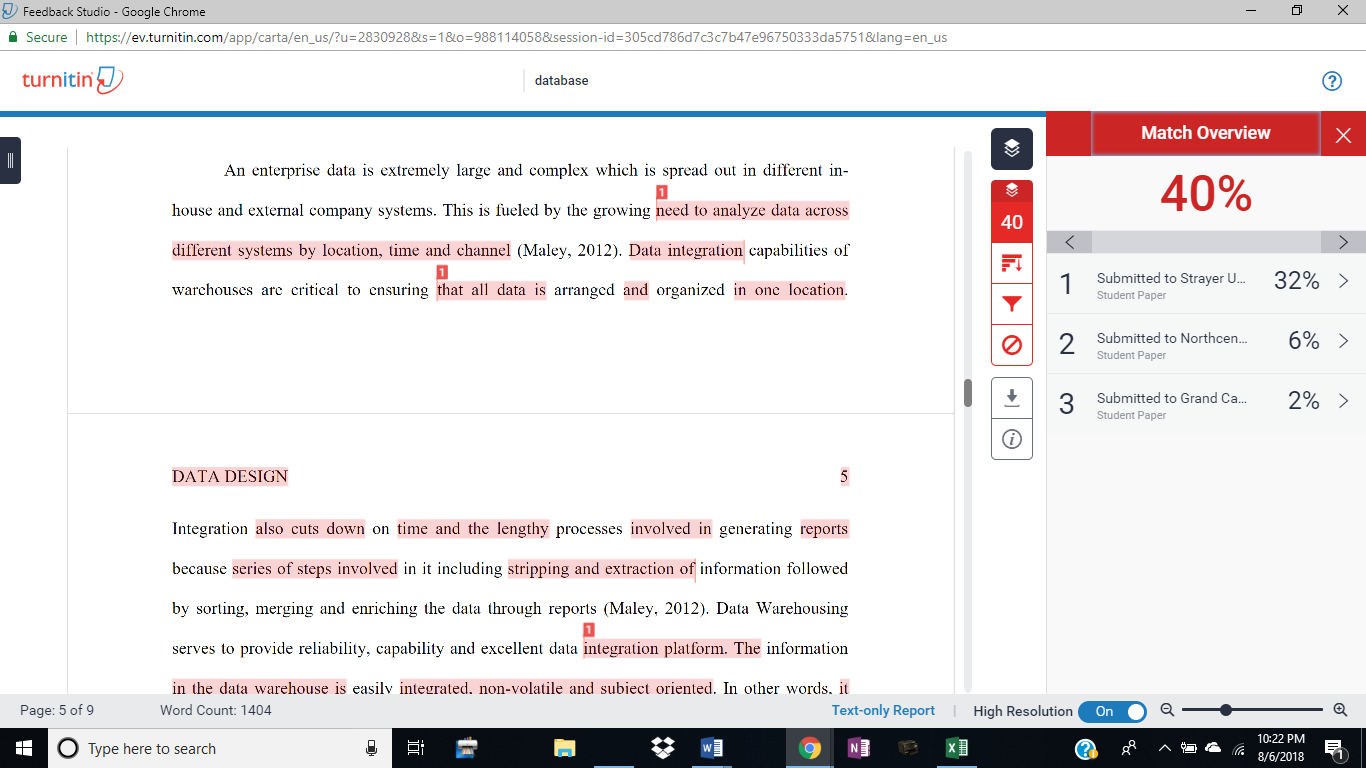Open Dropbox from the taskbar
The width and height of the screenshot is (1366, 768).
click(661, 748)
